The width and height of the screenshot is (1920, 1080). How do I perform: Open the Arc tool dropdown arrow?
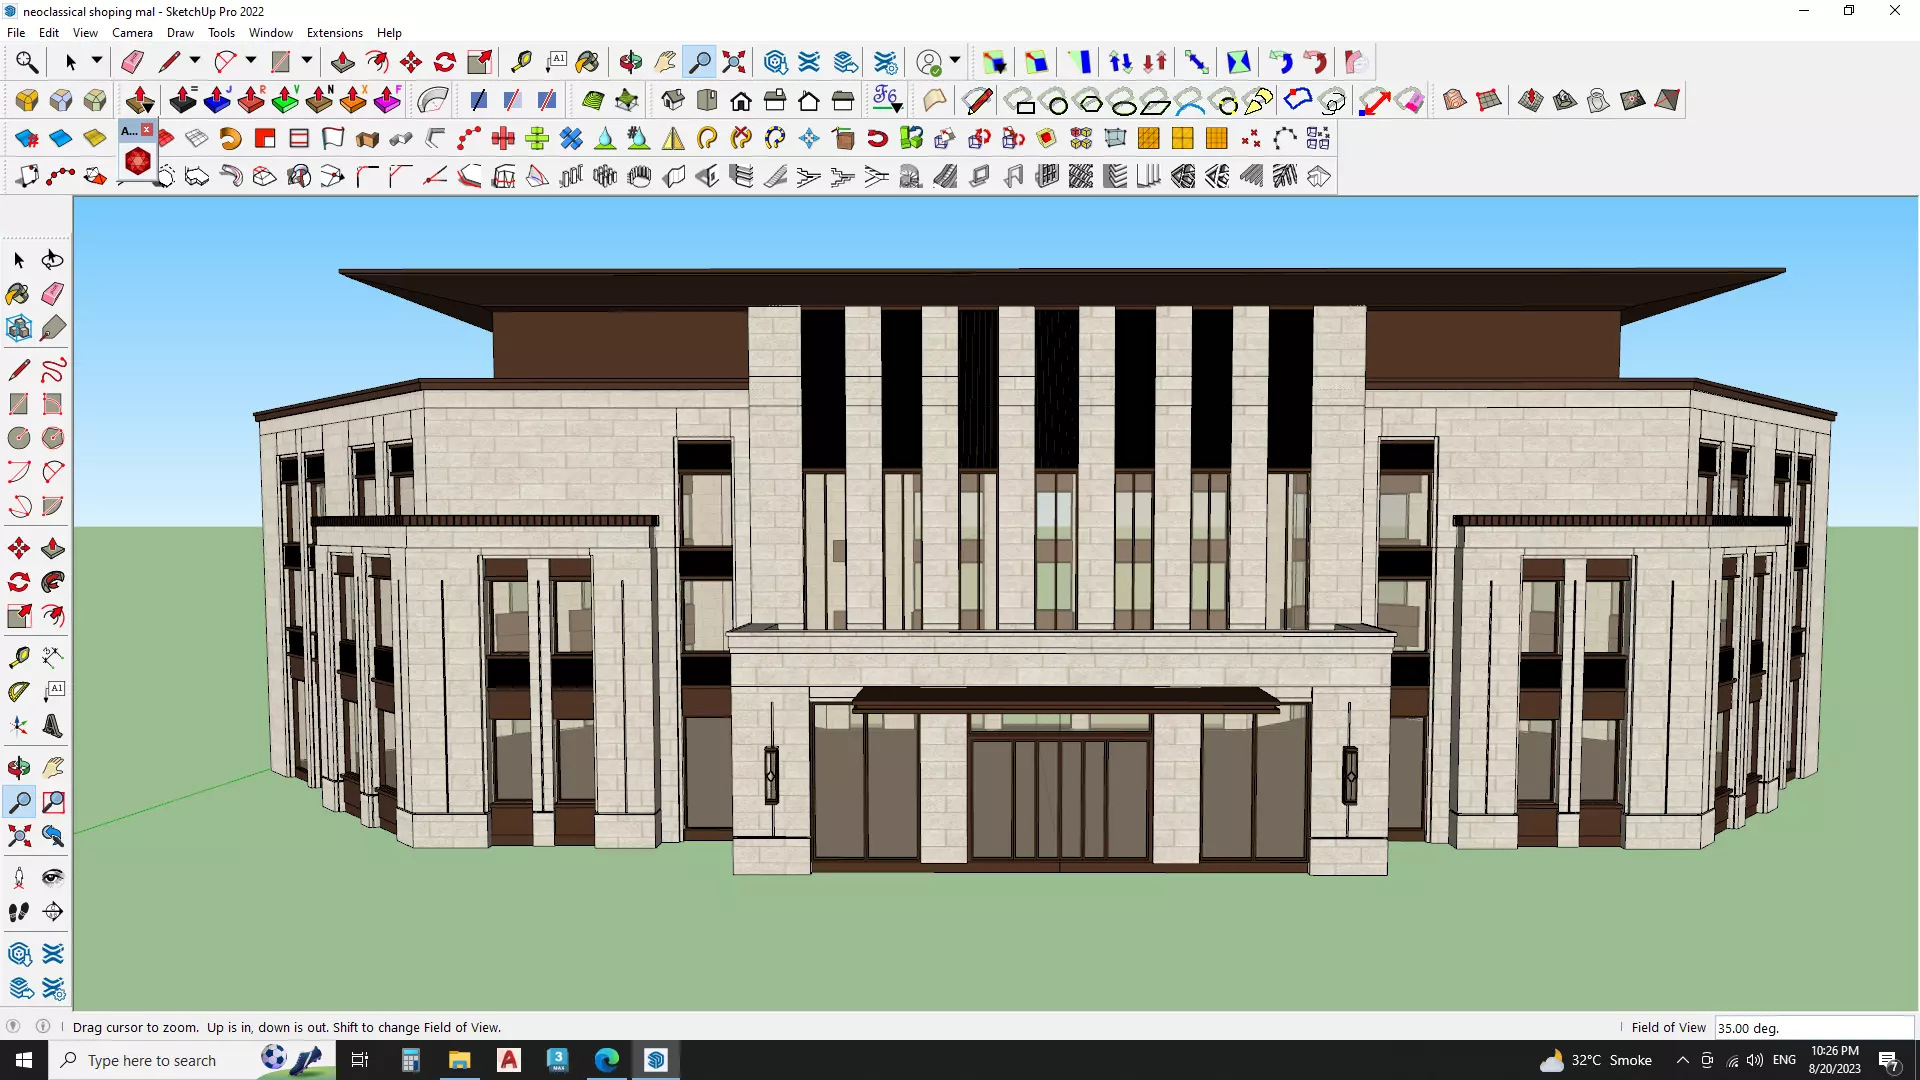[251, 61]
